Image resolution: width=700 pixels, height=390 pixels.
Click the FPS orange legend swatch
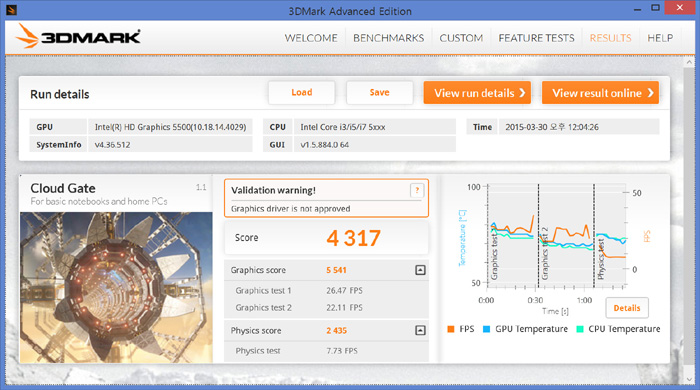450,329
